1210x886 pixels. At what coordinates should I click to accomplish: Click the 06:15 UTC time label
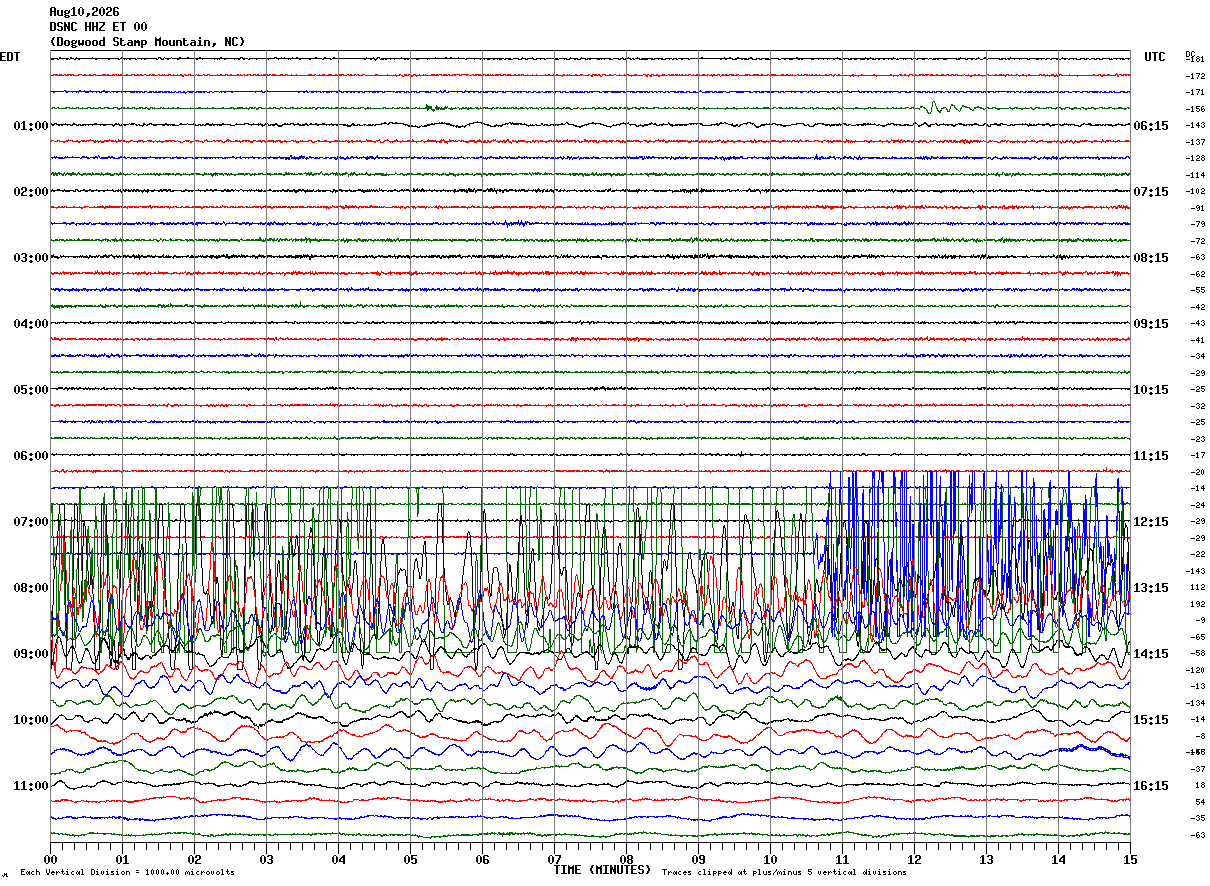pos(1151,126)
